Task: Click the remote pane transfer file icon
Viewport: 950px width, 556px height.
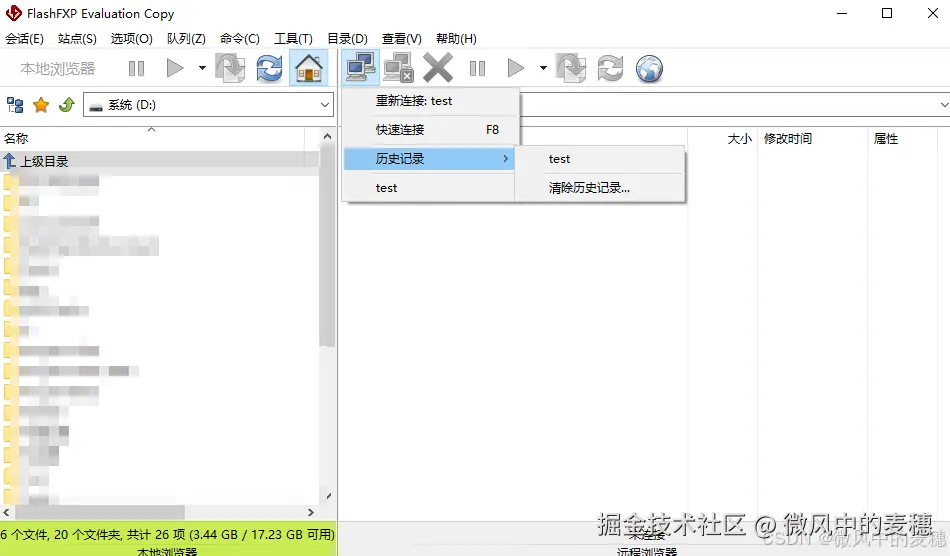Action: point(571,68)
